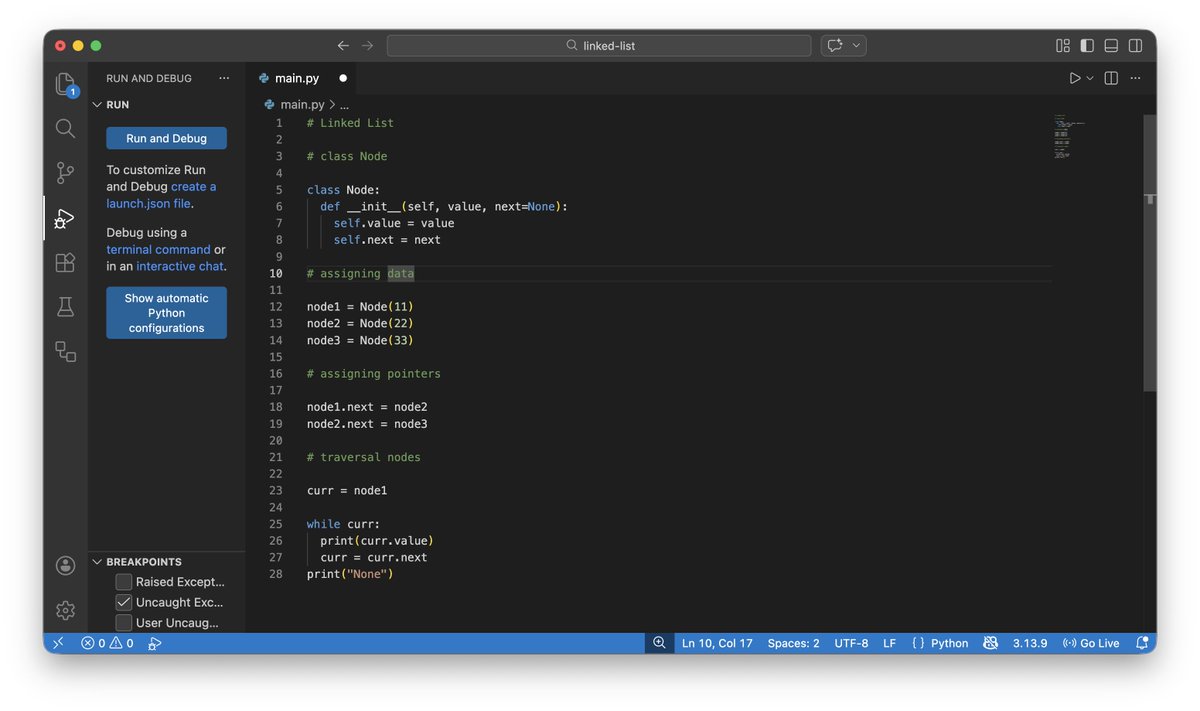Click the Go Live broadcast button
1200x711 pixels.
[1090, 643]
